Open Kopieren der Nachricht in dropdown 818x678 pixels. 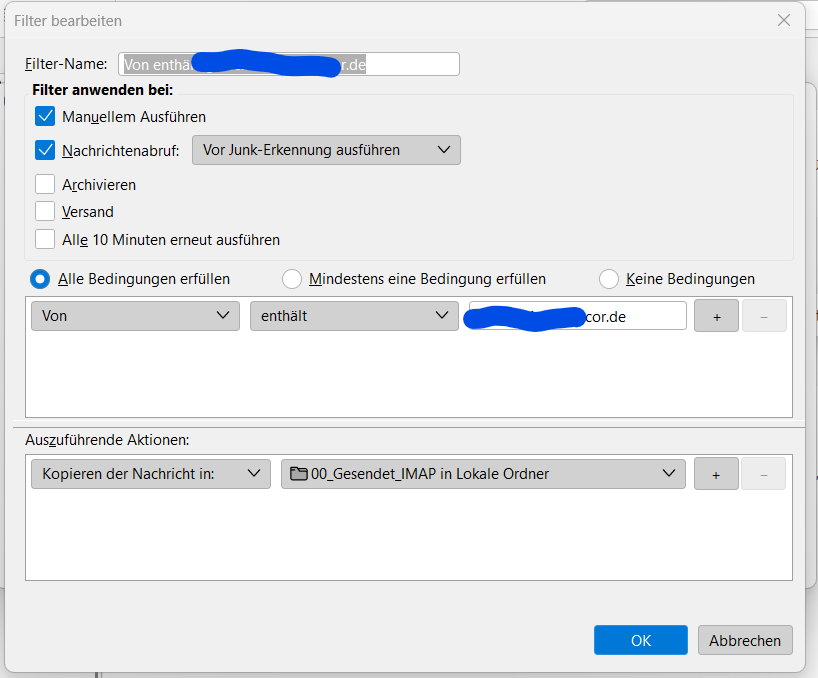[151, 474]
